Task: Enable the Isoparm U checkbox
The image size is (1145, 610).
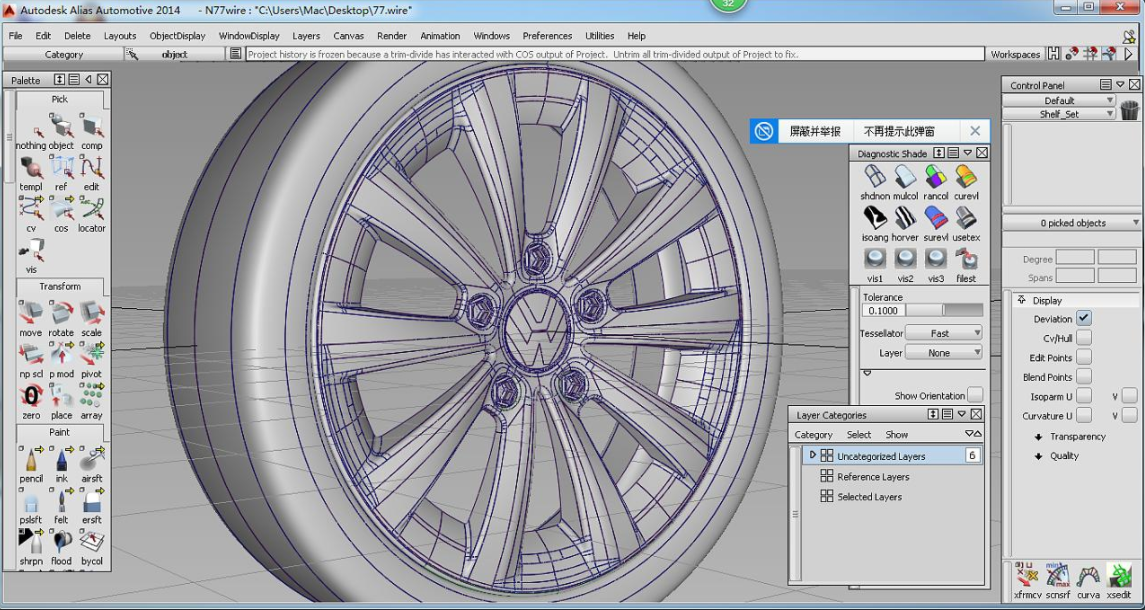Action: (x=1084, y=396)
